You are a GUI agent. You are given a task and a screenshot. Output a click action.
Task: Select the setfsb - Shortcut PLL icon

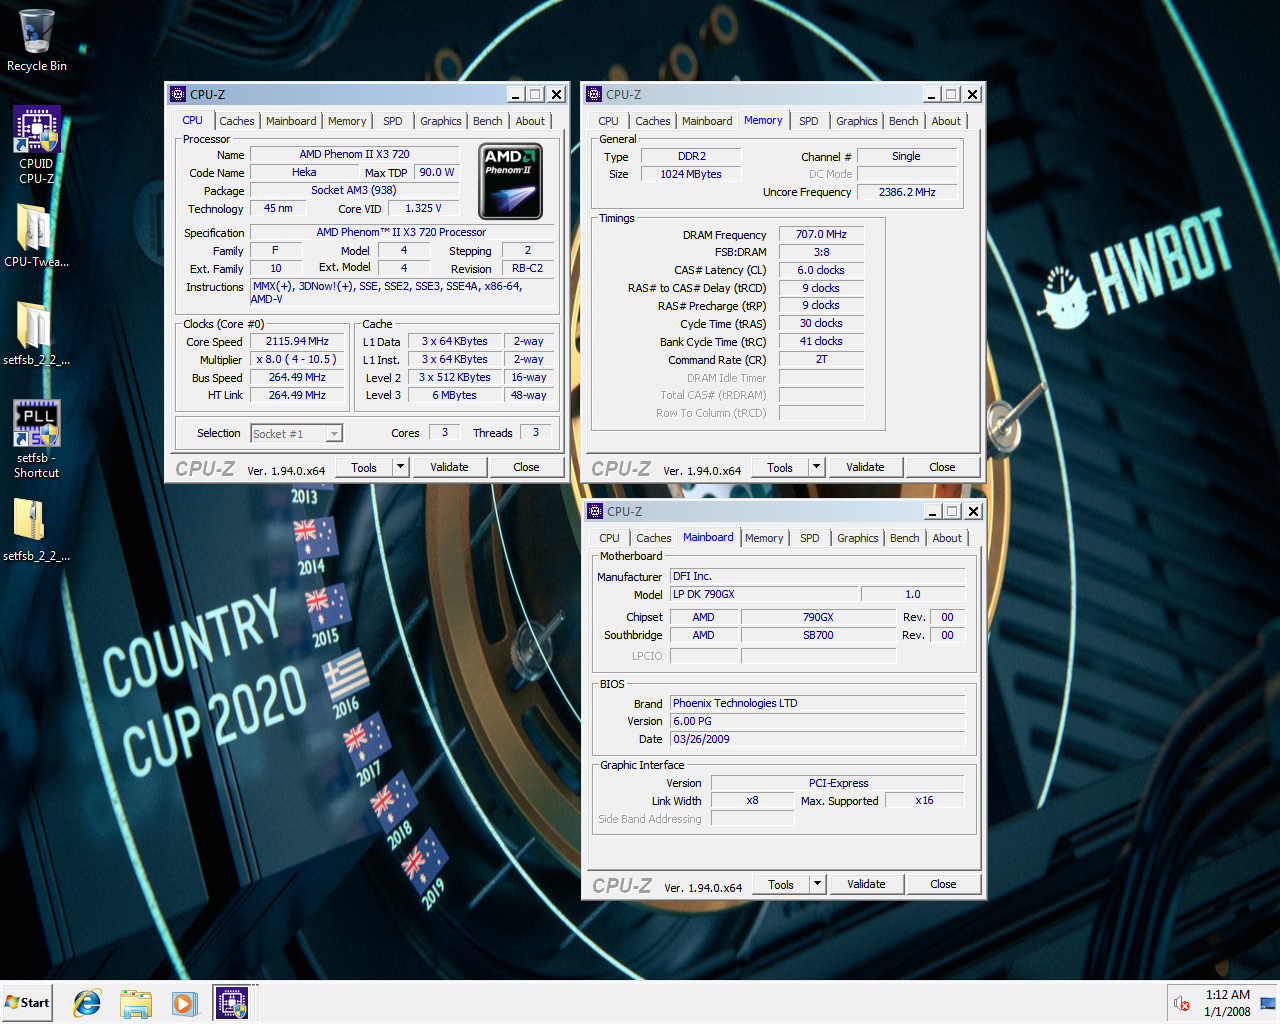point(37,438)
